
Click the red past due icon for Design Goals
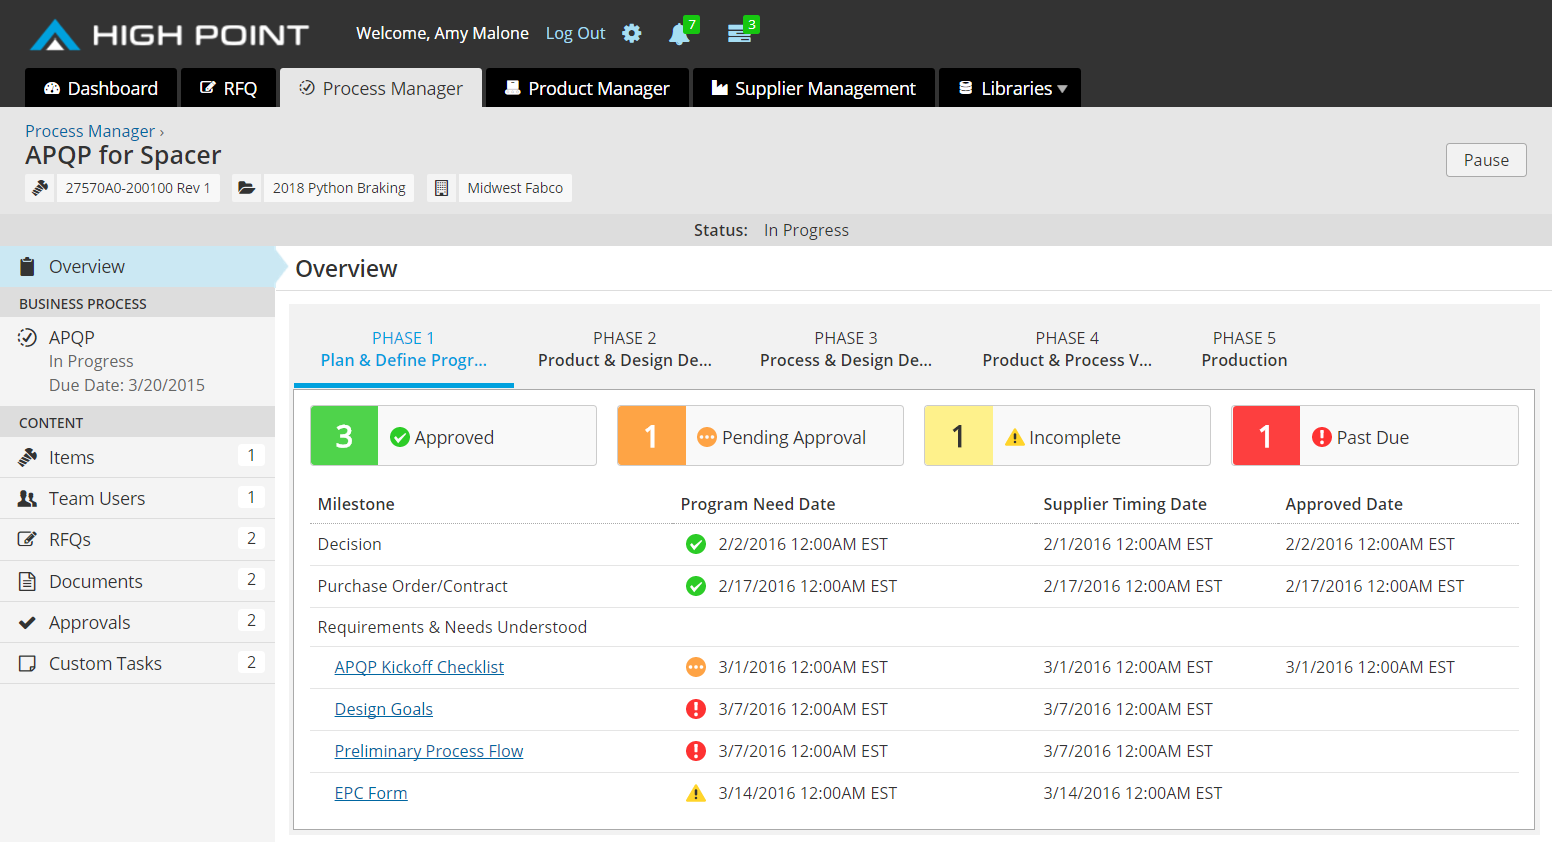696,709
